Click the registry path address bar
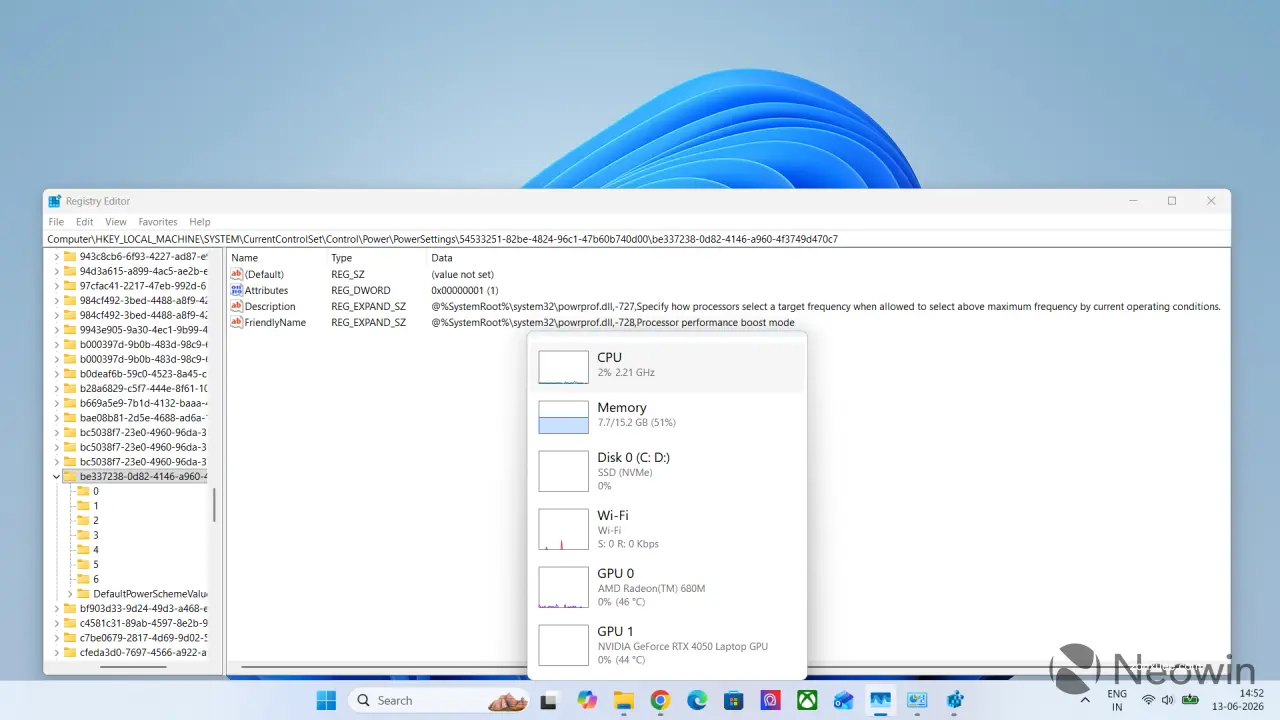This screenshot has height=720, width=1280. pos(638,239)
